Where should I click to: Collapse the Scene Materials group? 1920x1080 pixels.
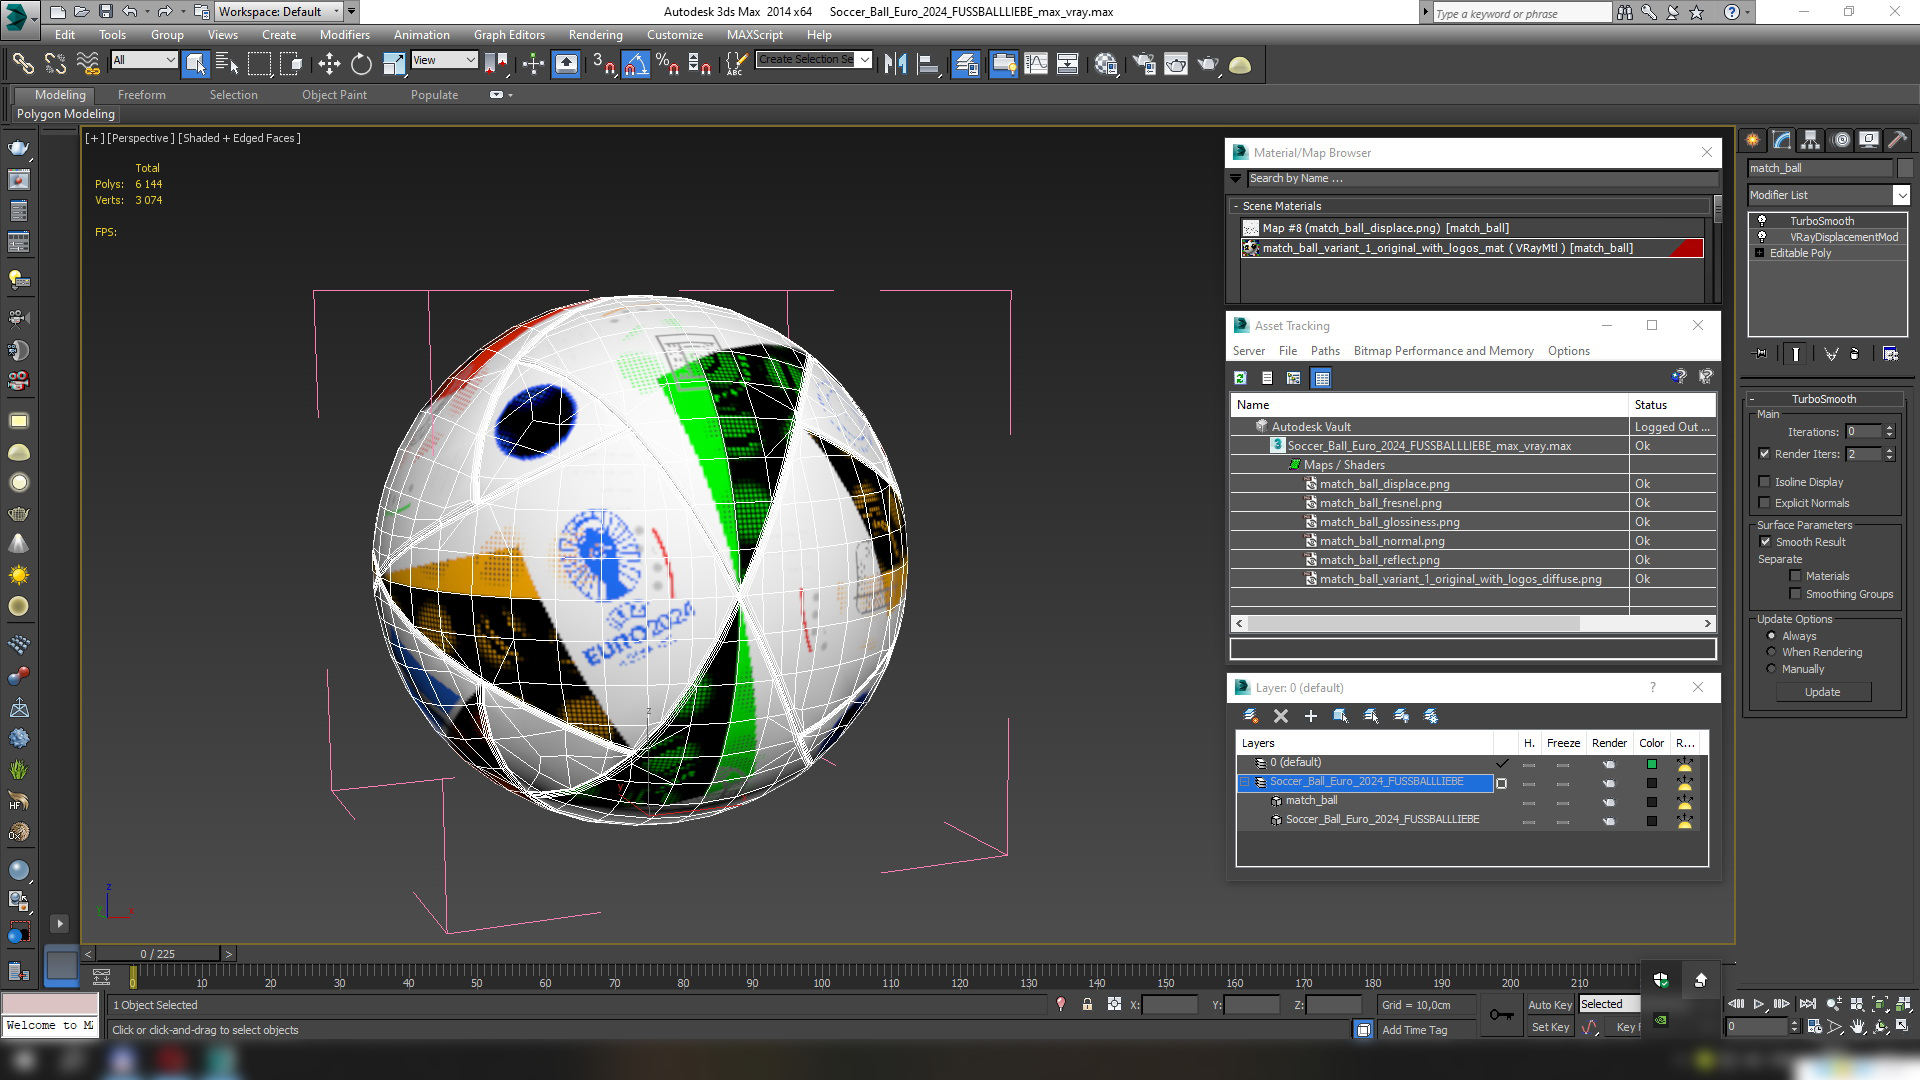coord(1236,206)
